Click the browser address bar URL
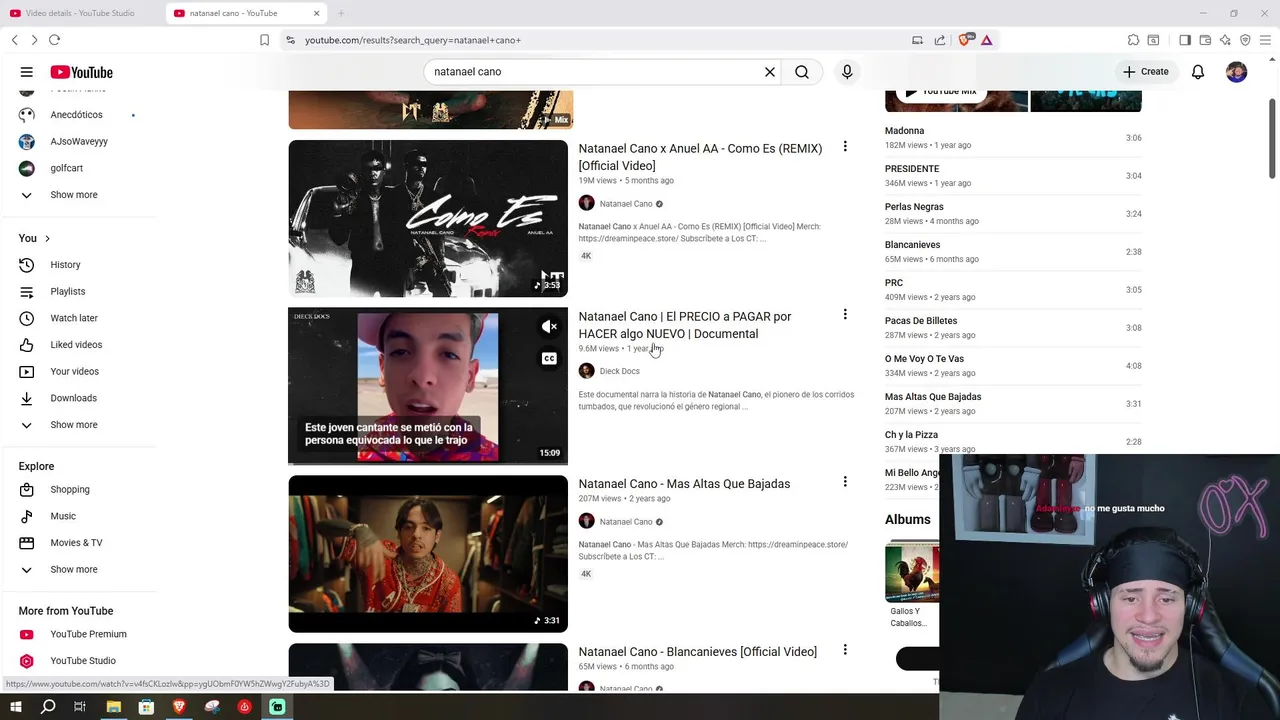 click(413, 40)
